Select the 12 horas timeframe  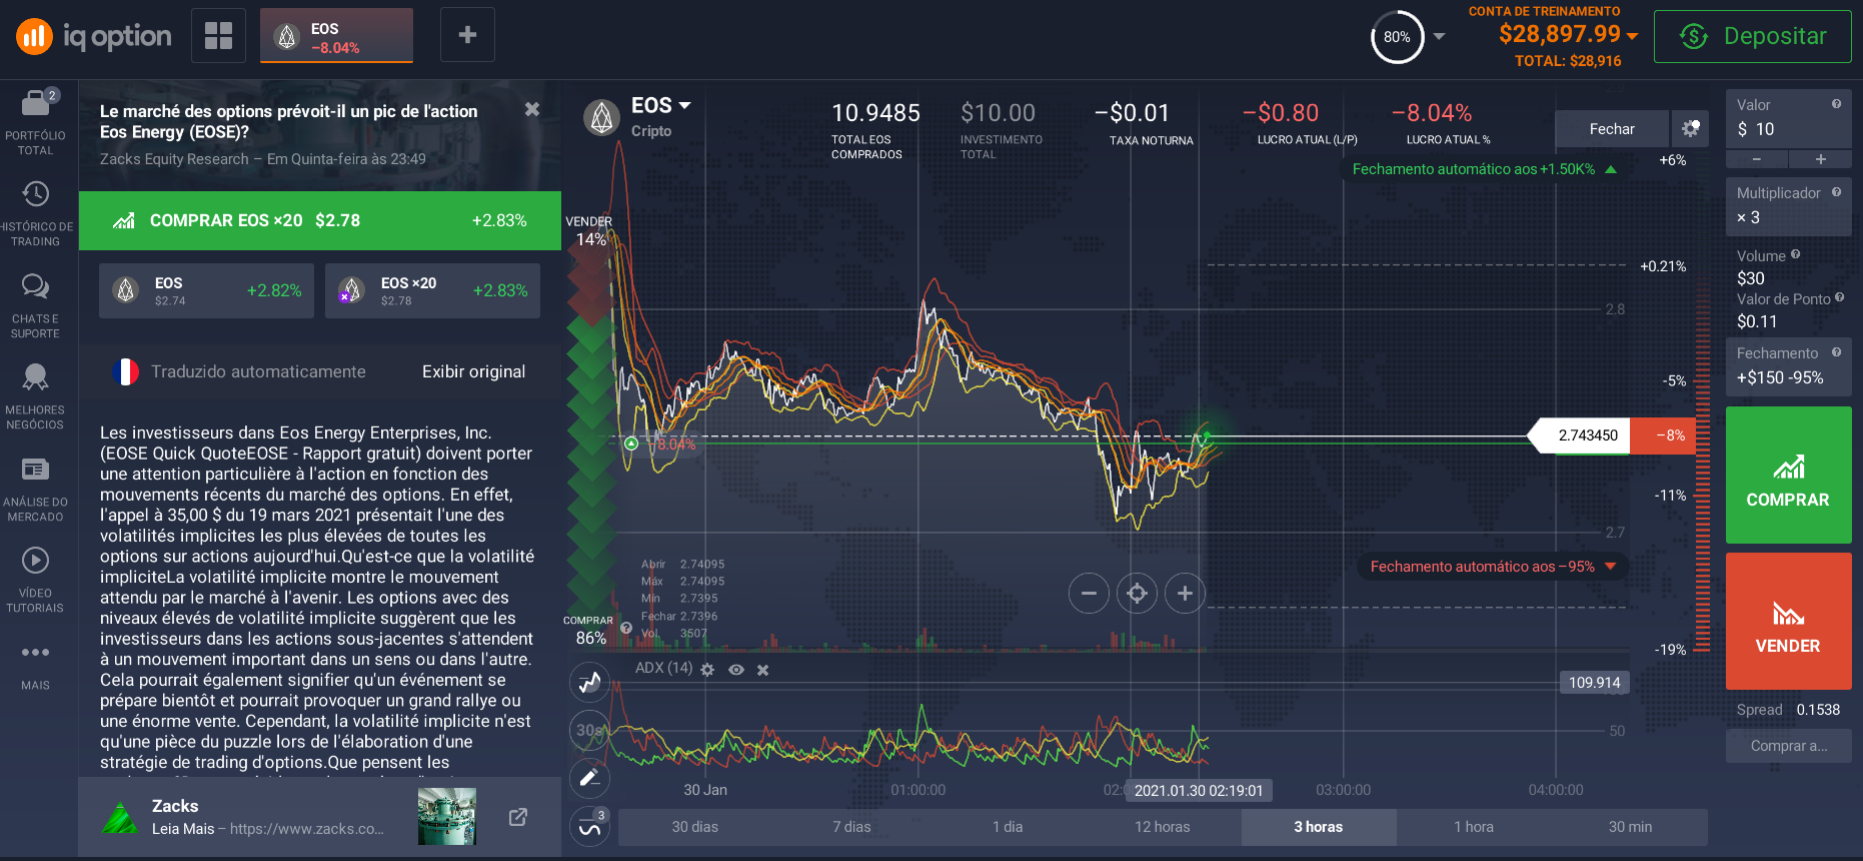(1162, 827)
